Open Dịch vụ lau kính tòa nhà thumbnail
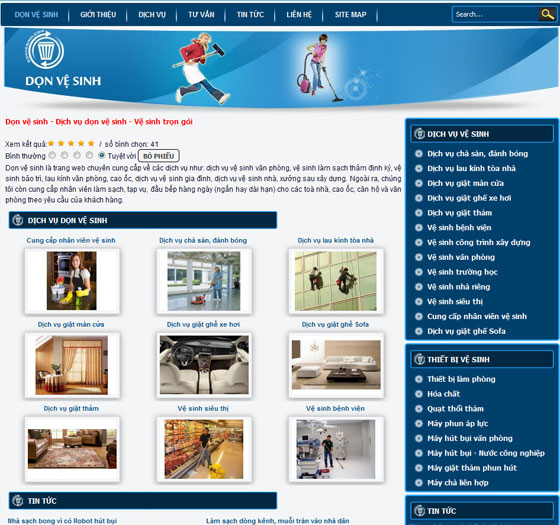The height and width of the screenshot is (525, 560). click(x=336, y=281)
